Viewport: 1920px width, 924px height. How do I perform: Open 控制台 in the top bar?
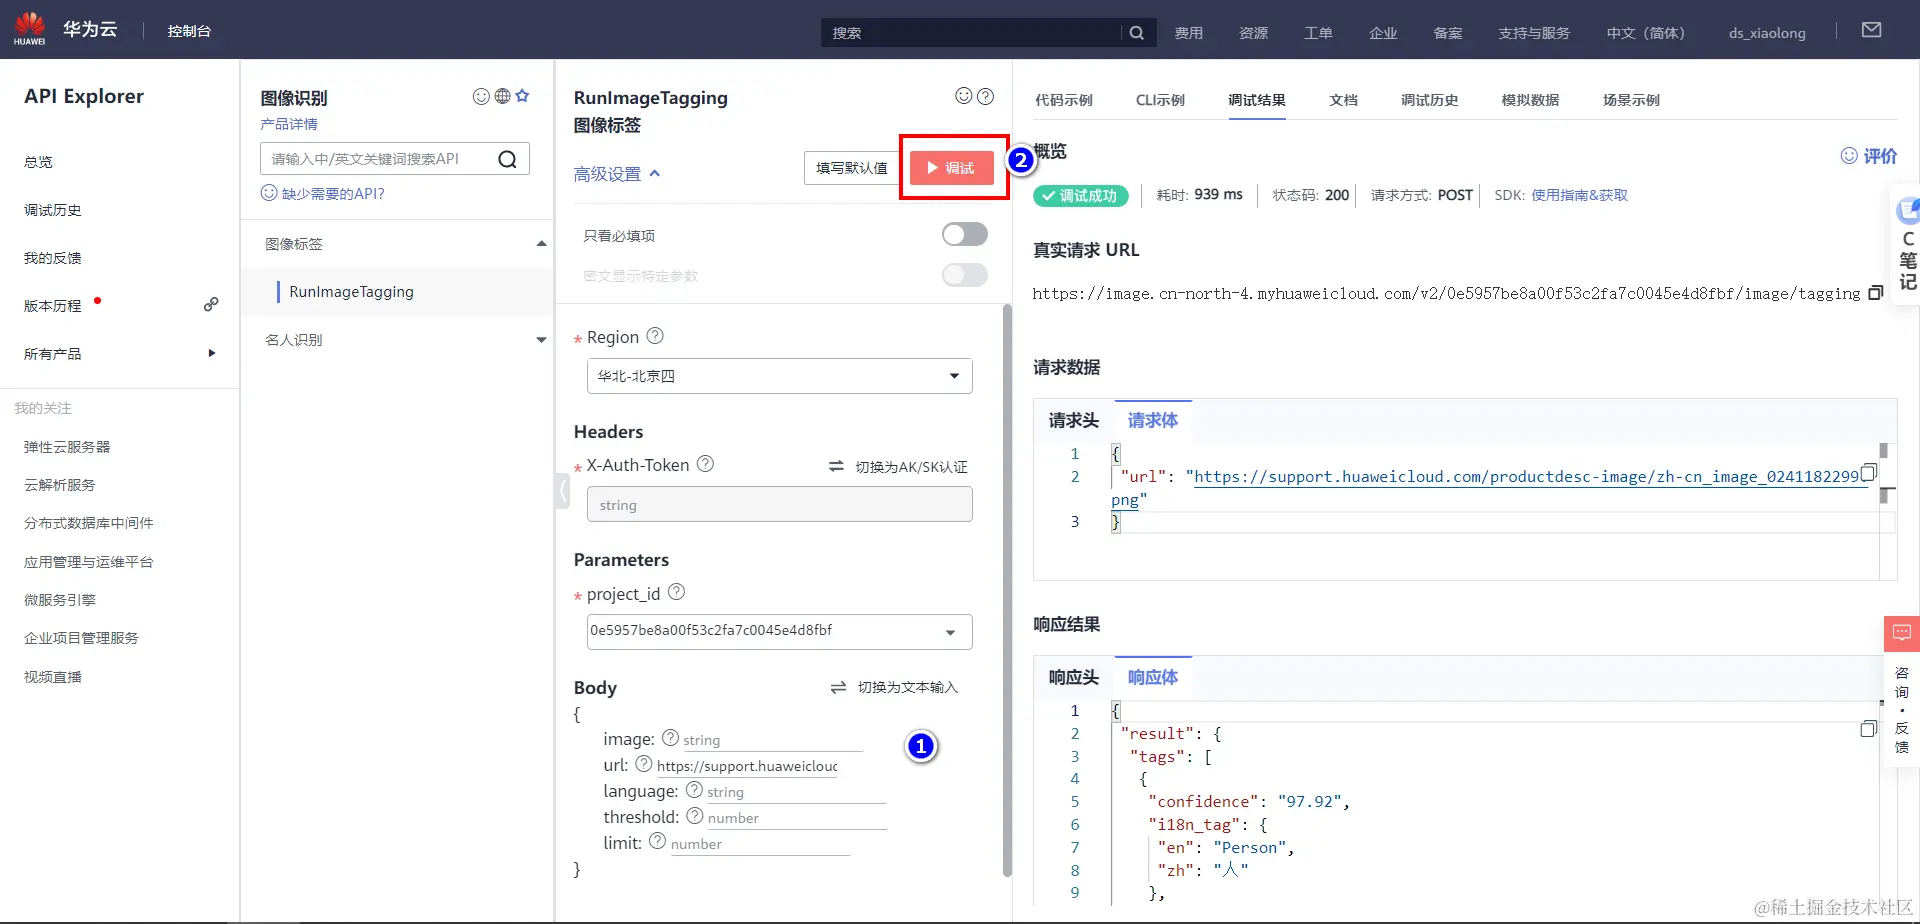pyautogui.click(x=189, y=31)
